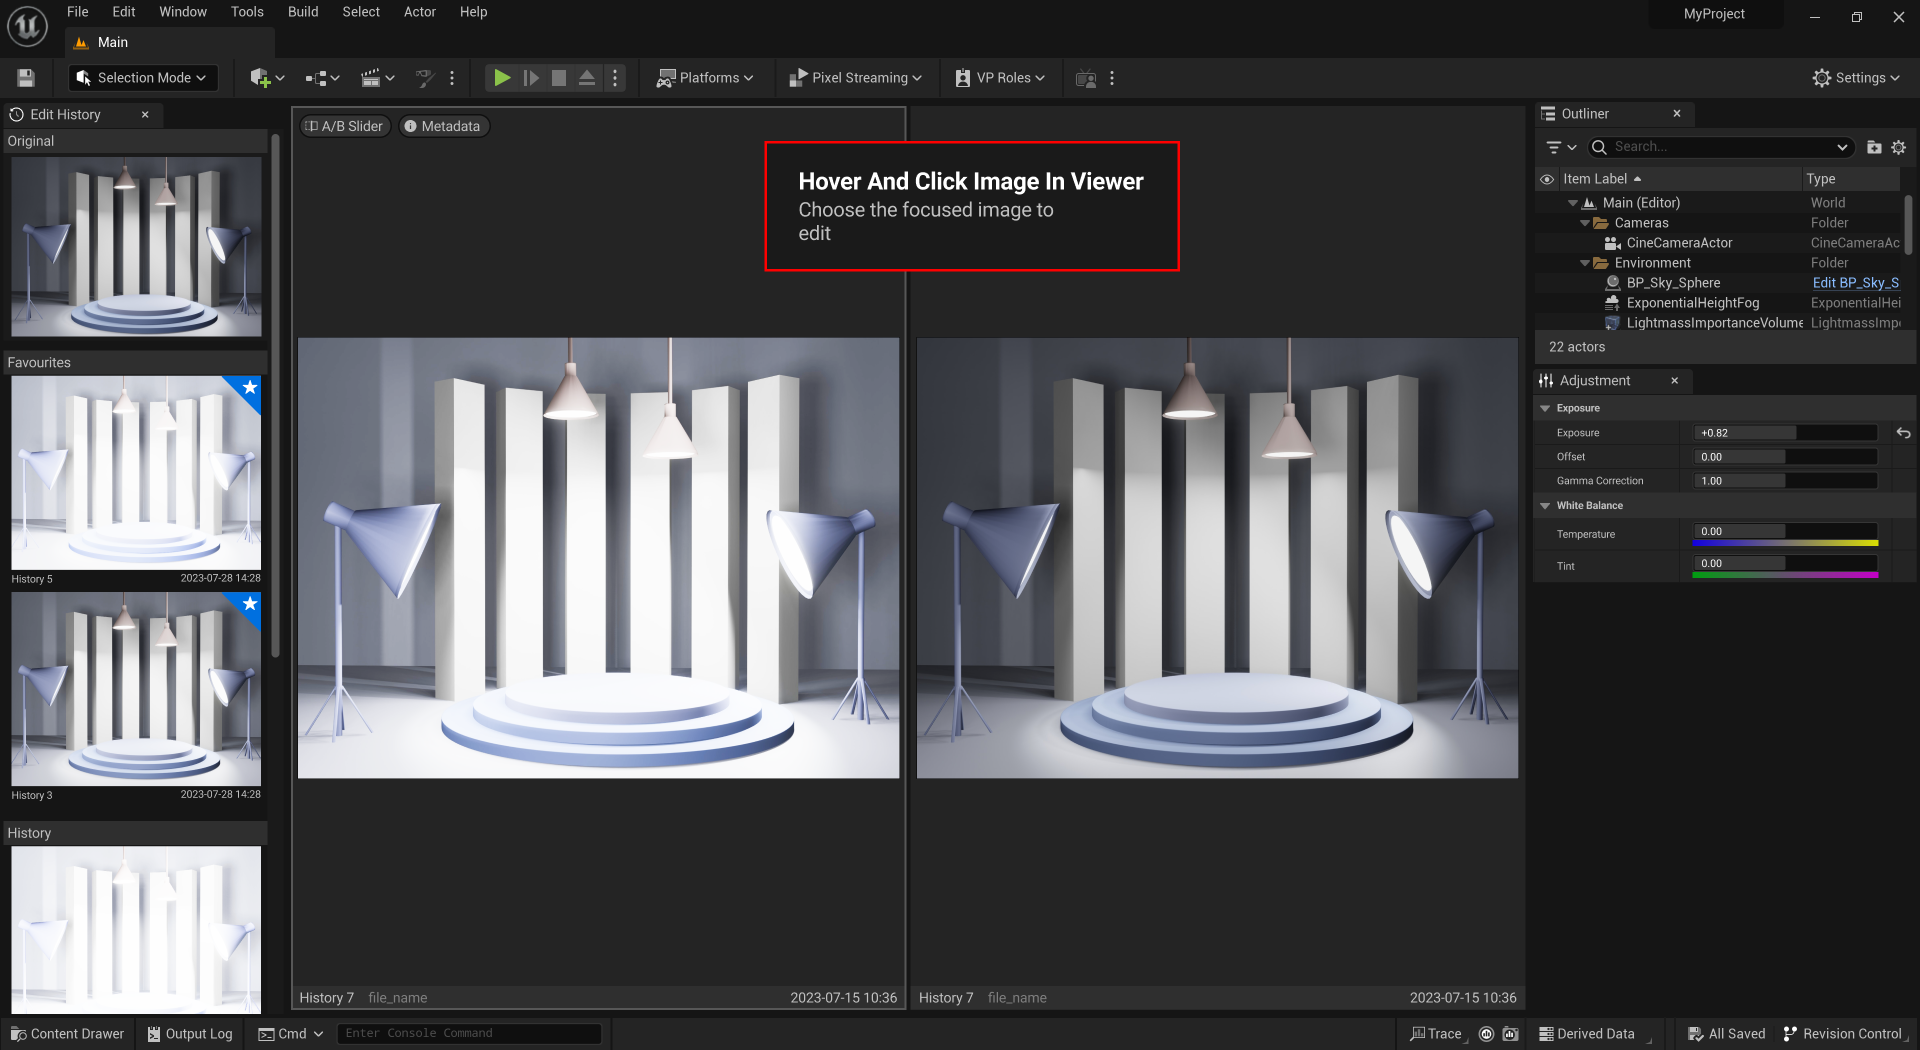Screen dimensions: 1920x1050
Task: Collapse the Cameras folder
Action: [1585, 223]
